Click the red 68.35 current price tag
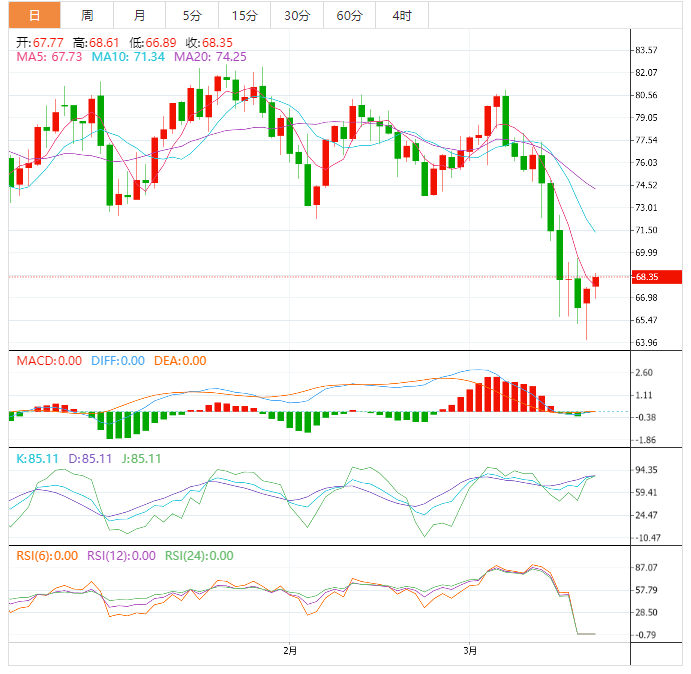The image size is (691, 674). click(657, 276)
